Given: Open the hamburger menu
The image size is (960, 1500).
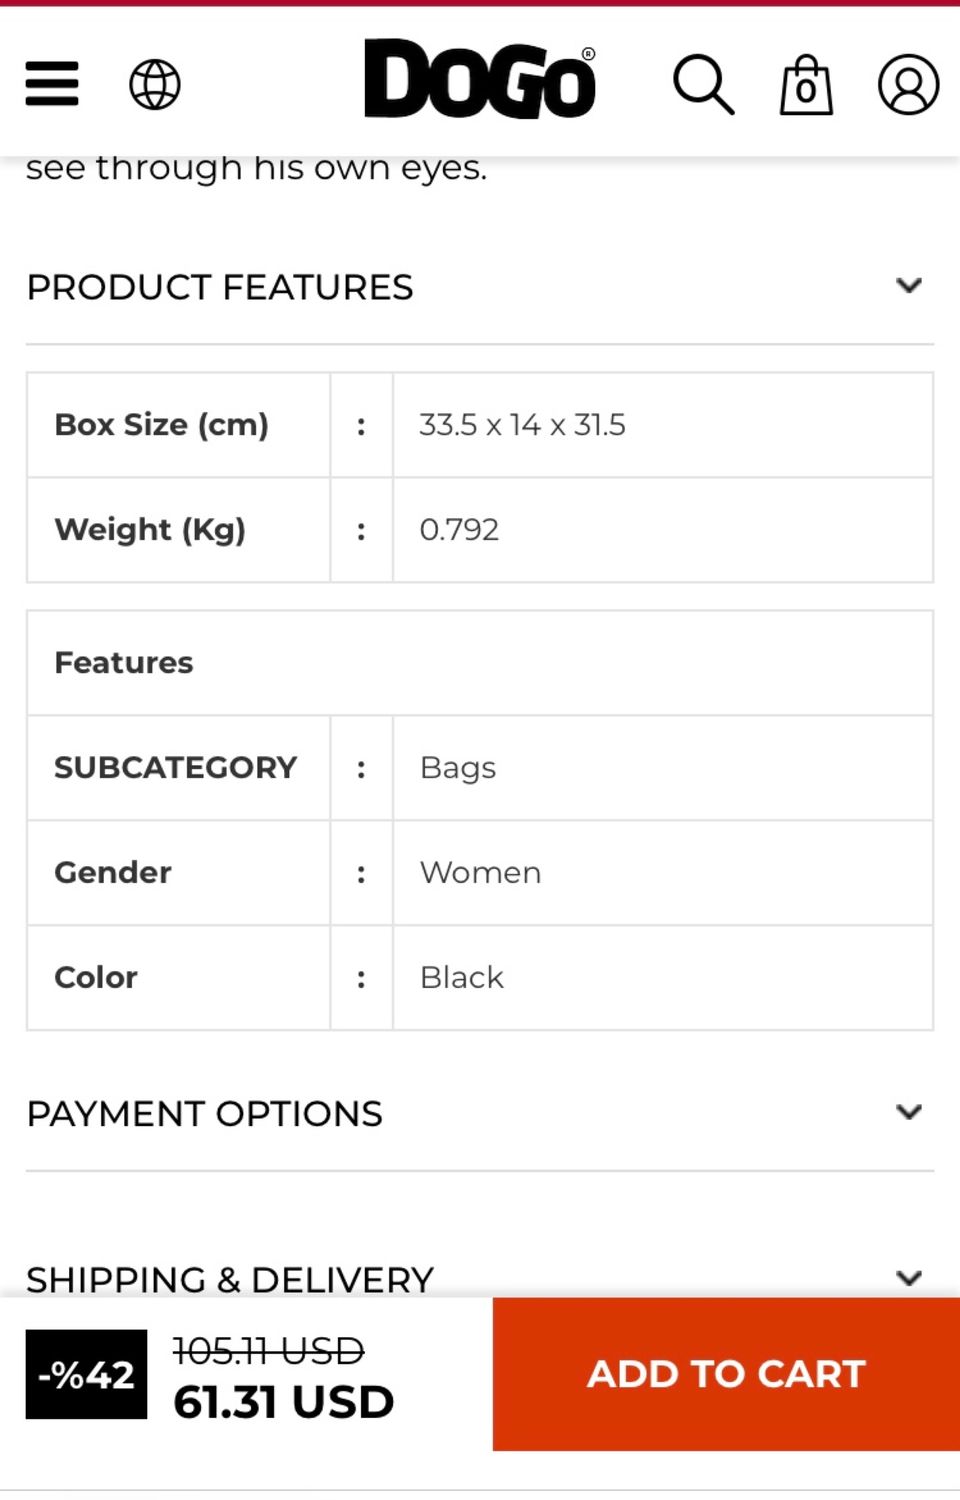Looking at the screenshot, I should pyautogui.click(x=52, y=83).
